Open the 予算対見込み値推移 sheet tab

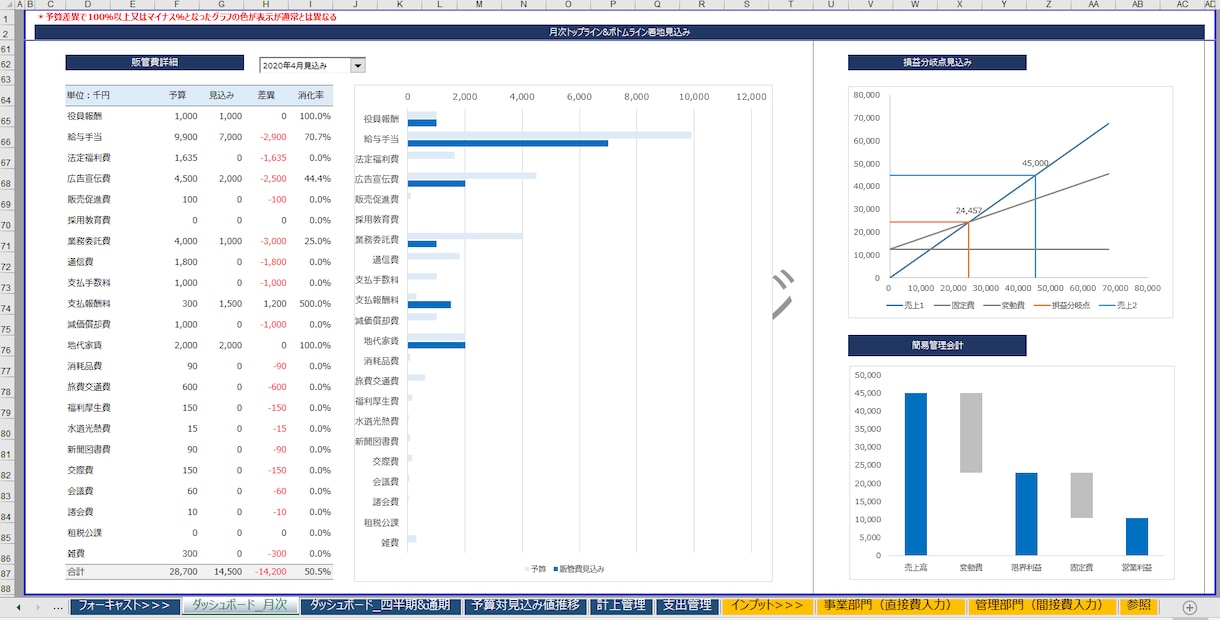coord(525,606)
